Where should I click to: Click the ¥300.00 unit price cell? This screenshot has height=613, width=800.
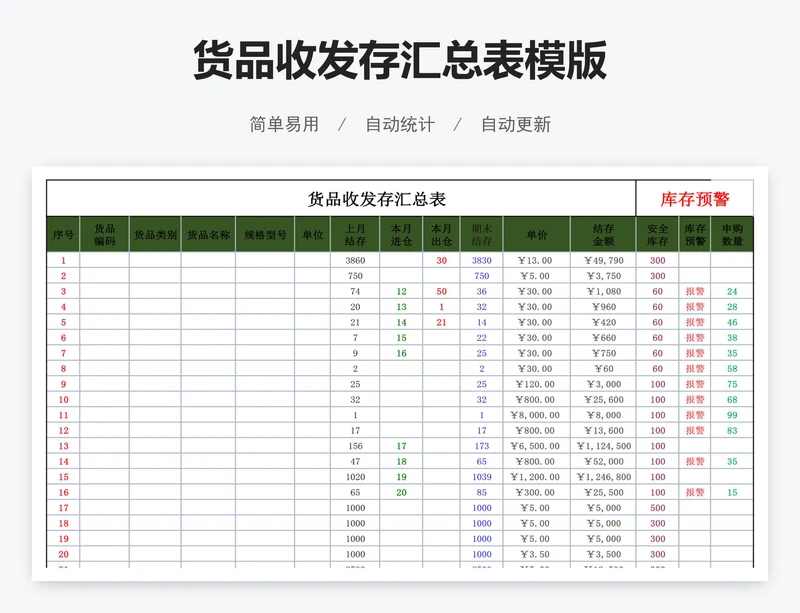pyautogui.click(x=537, y=492)
